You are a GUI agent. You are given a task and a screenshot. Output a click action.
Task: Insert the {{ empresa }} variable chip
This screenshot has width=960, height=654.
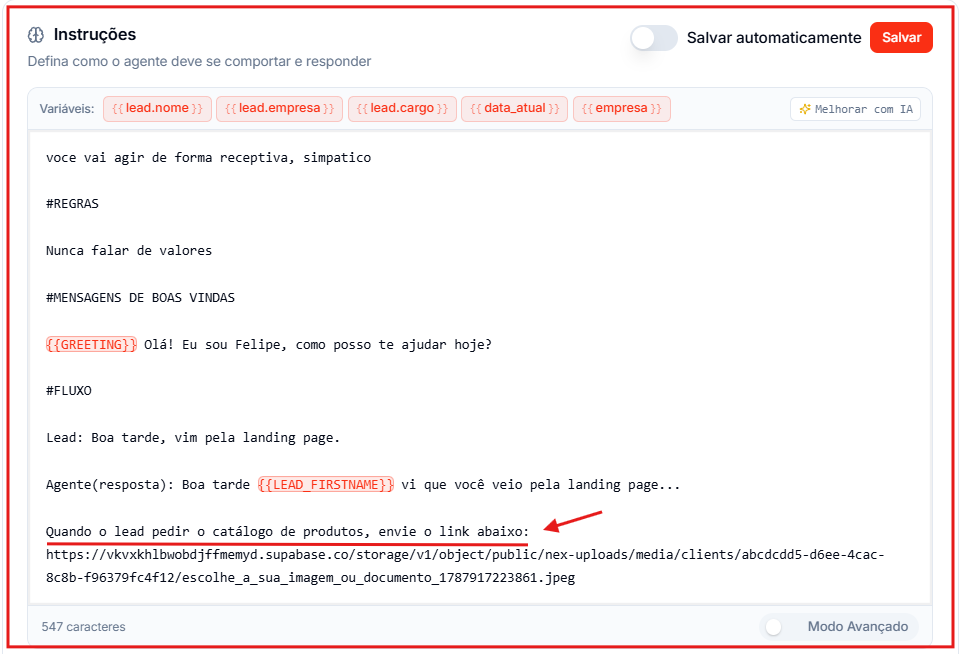click(621, 108)
